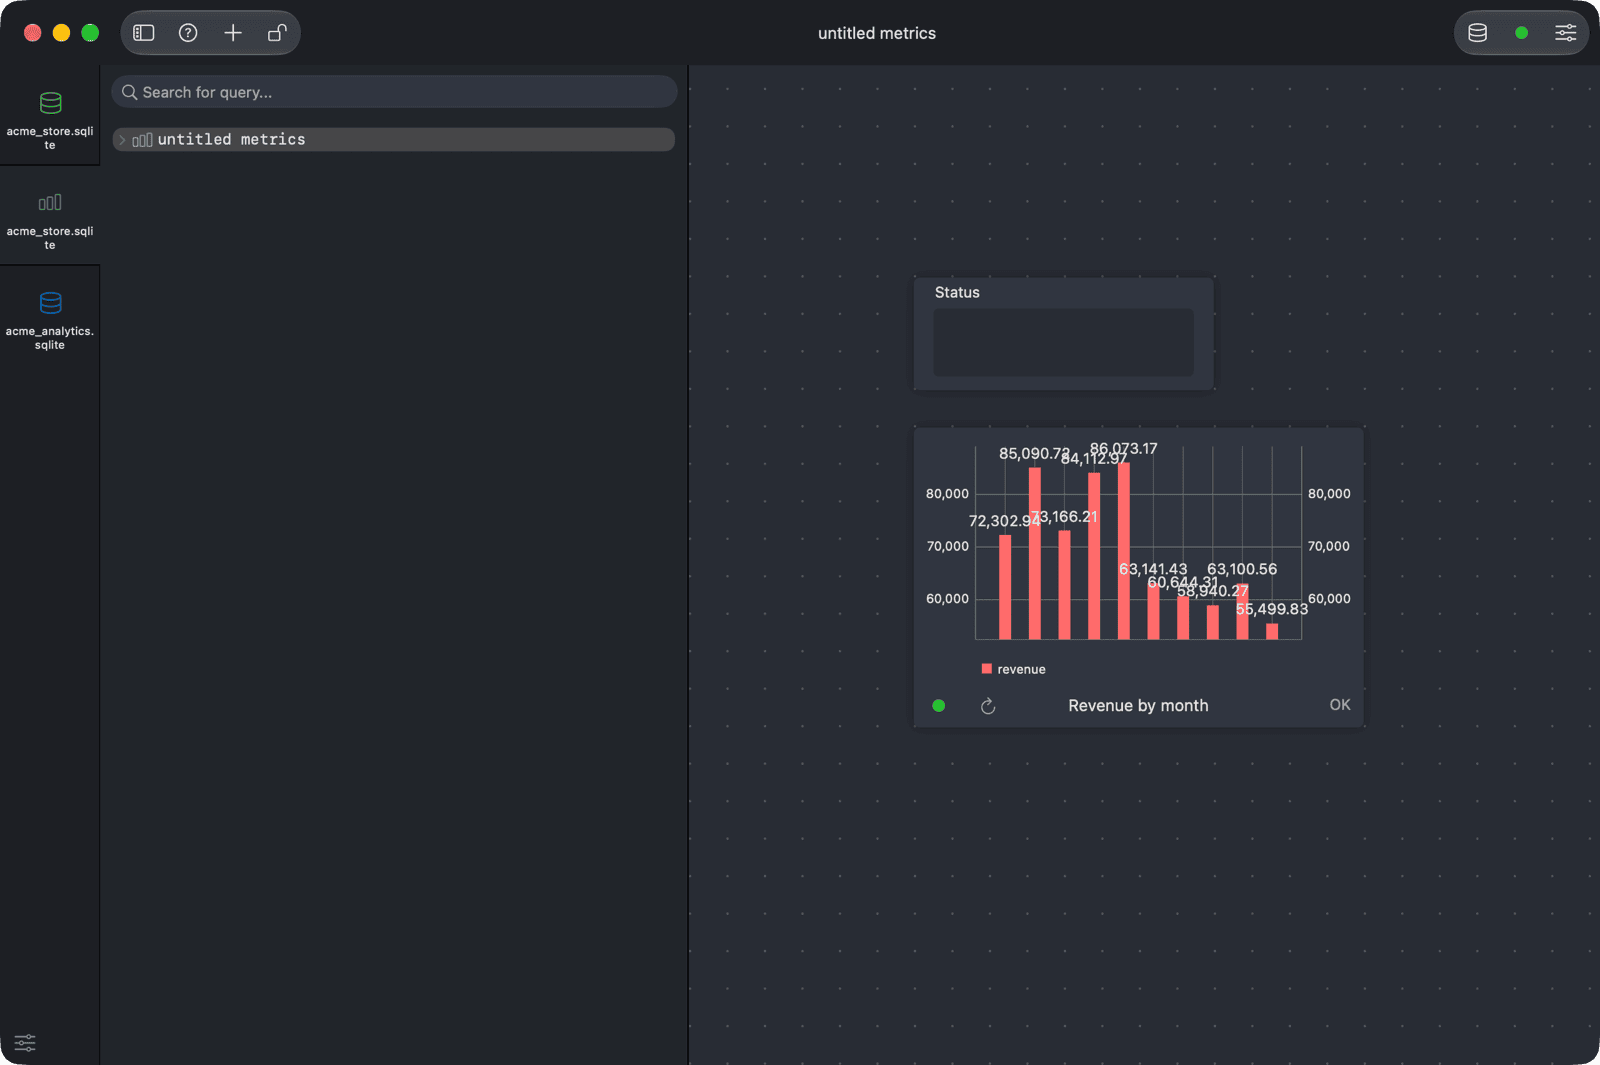Screen dimensions: 1600x1065
Task: Click the green status dot on chart widget
Action: point(938,706)
